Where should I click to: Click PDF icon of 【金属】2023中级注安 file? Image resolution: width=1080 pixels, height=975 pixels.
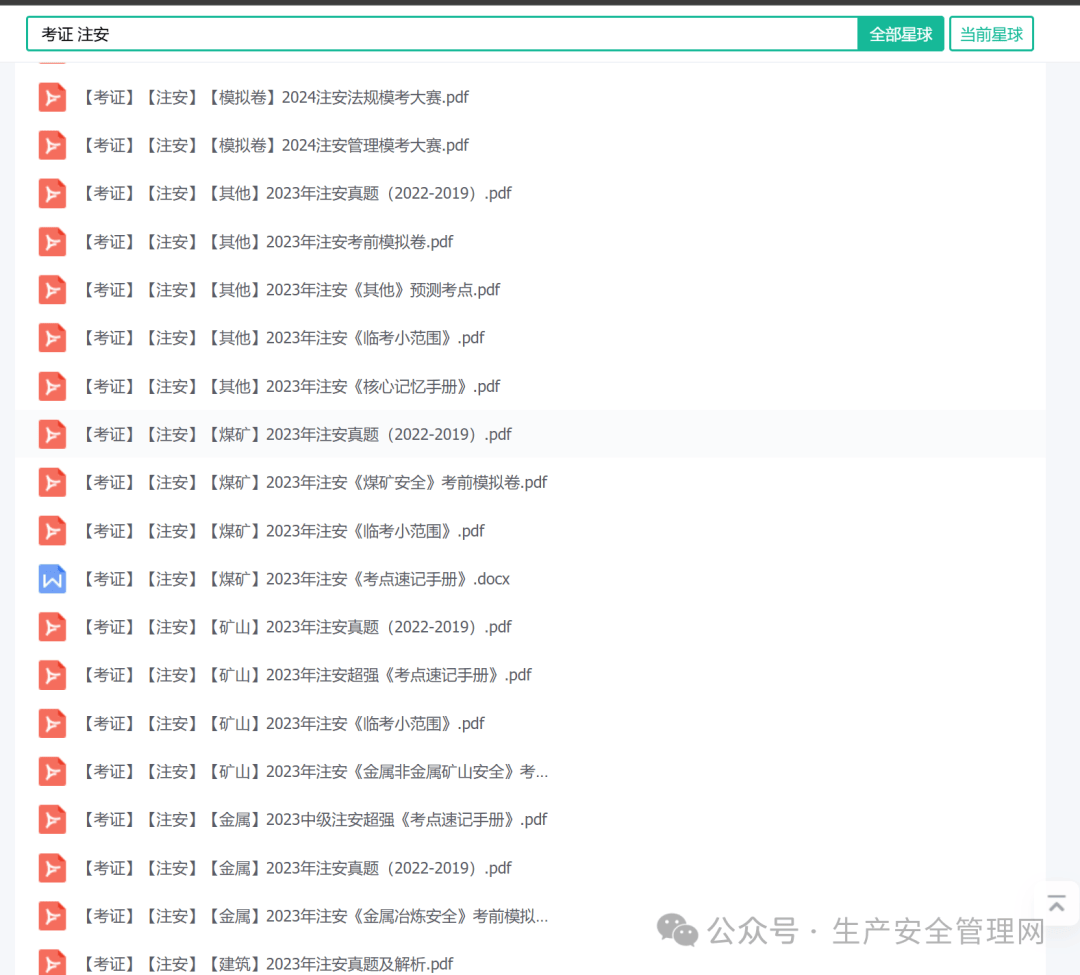tap(52, 820)
